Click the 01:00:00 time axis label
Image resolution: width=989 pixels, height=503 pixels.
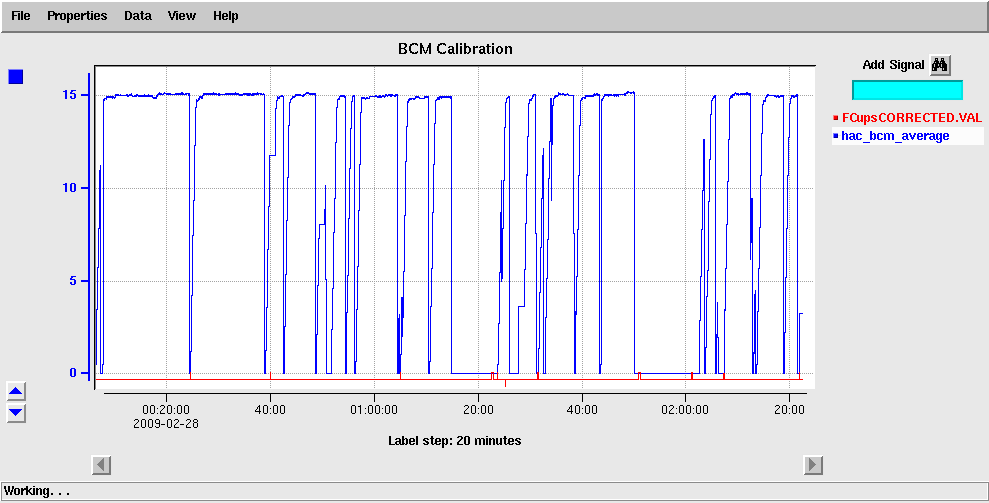tap(374, 410)
